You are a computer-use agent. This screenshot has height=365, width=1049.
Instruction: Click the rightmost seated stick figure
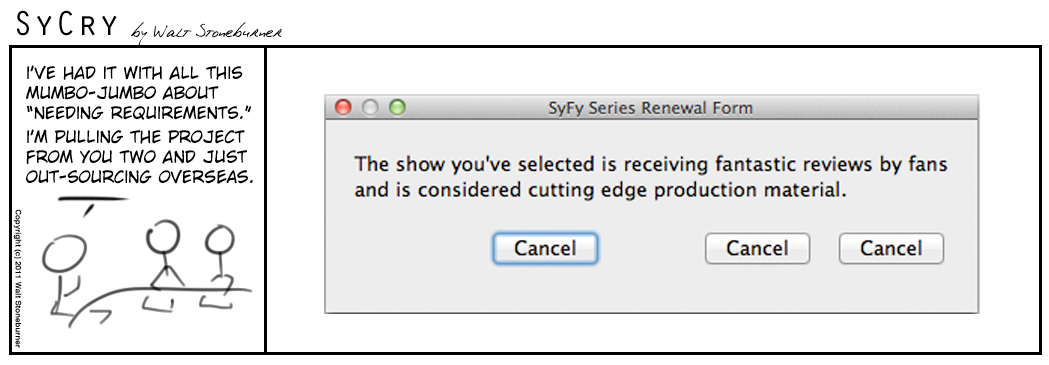(x=218, y=266)
